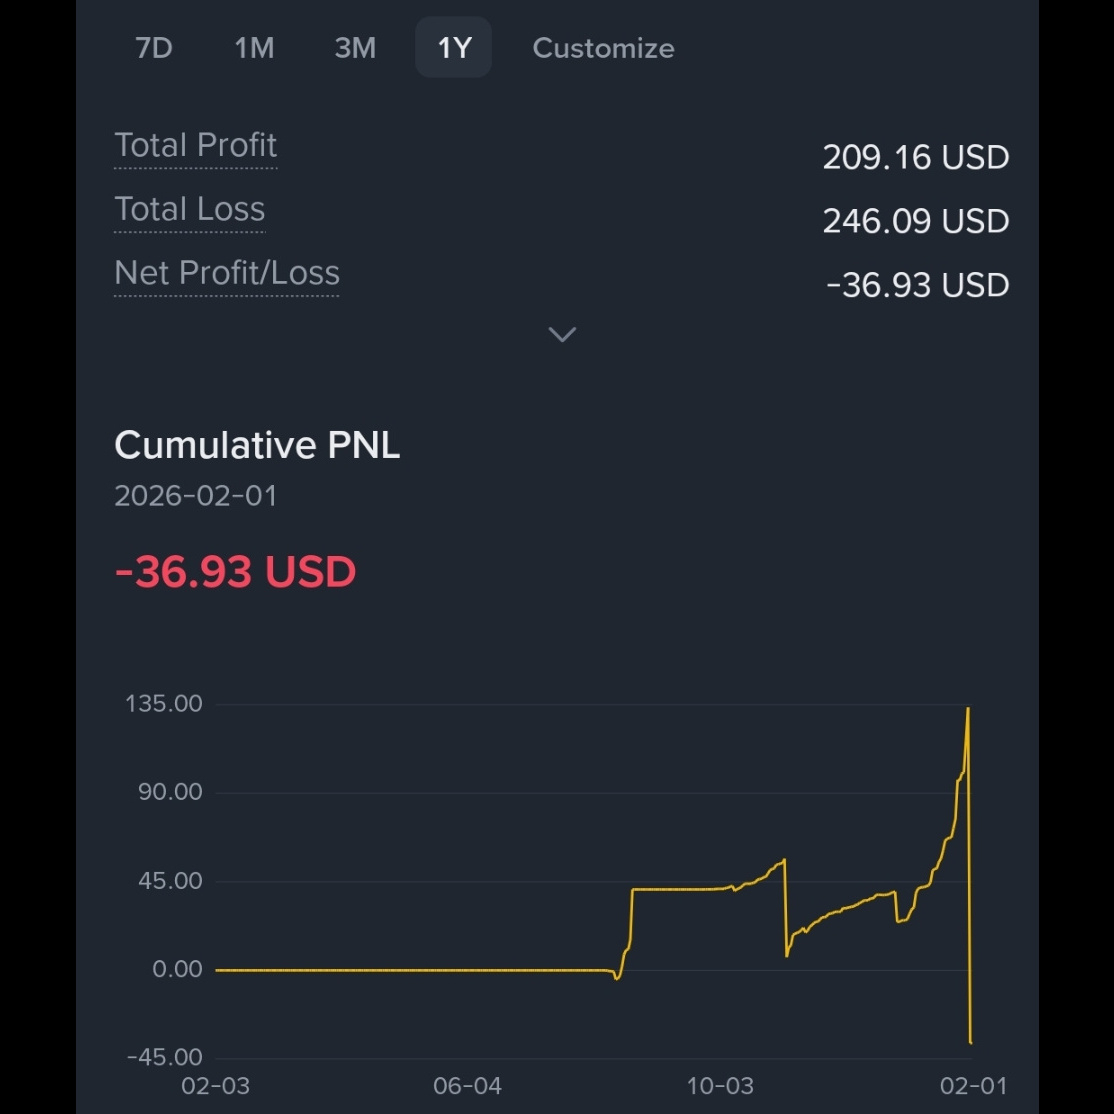This screenshot has height=1114, width=1114.
Task: Click the red -36.93 USD cumulative value
Action: 235,571
